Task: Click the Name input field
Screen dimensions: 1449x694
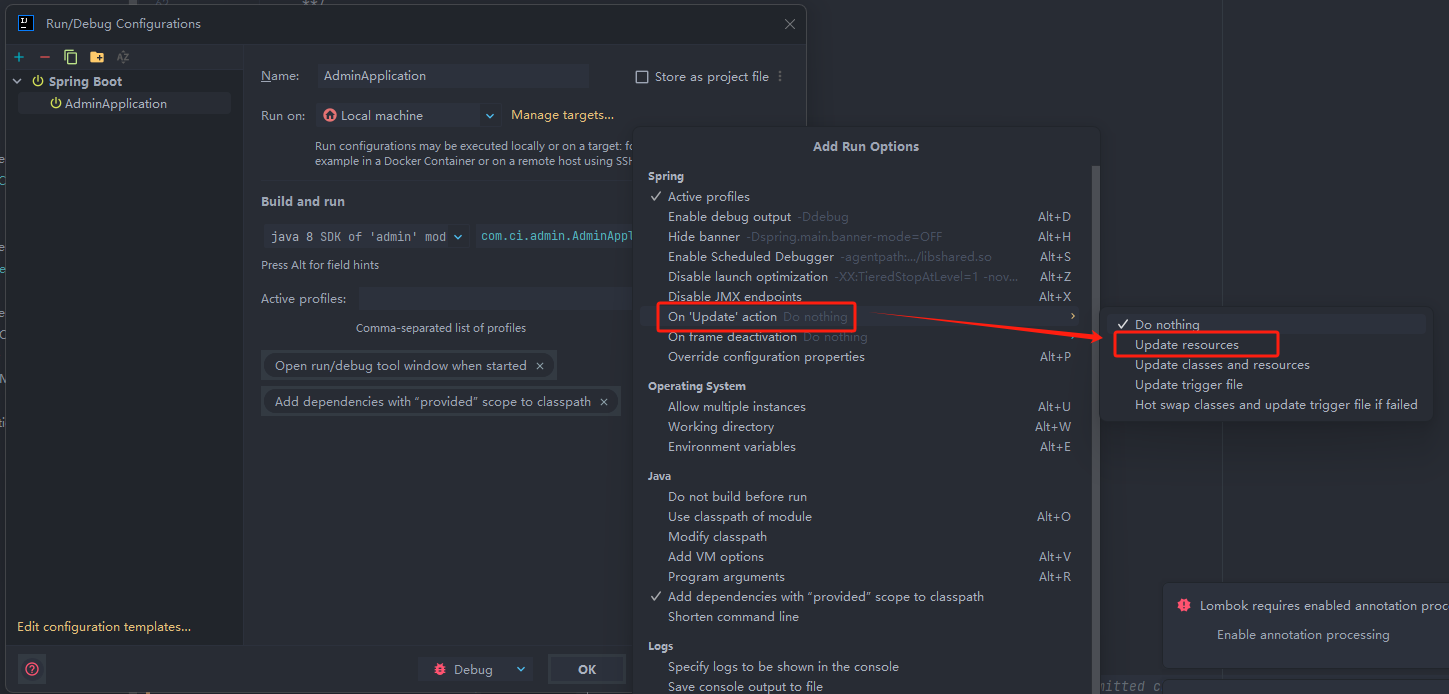Action: click(x=453, y=76)
